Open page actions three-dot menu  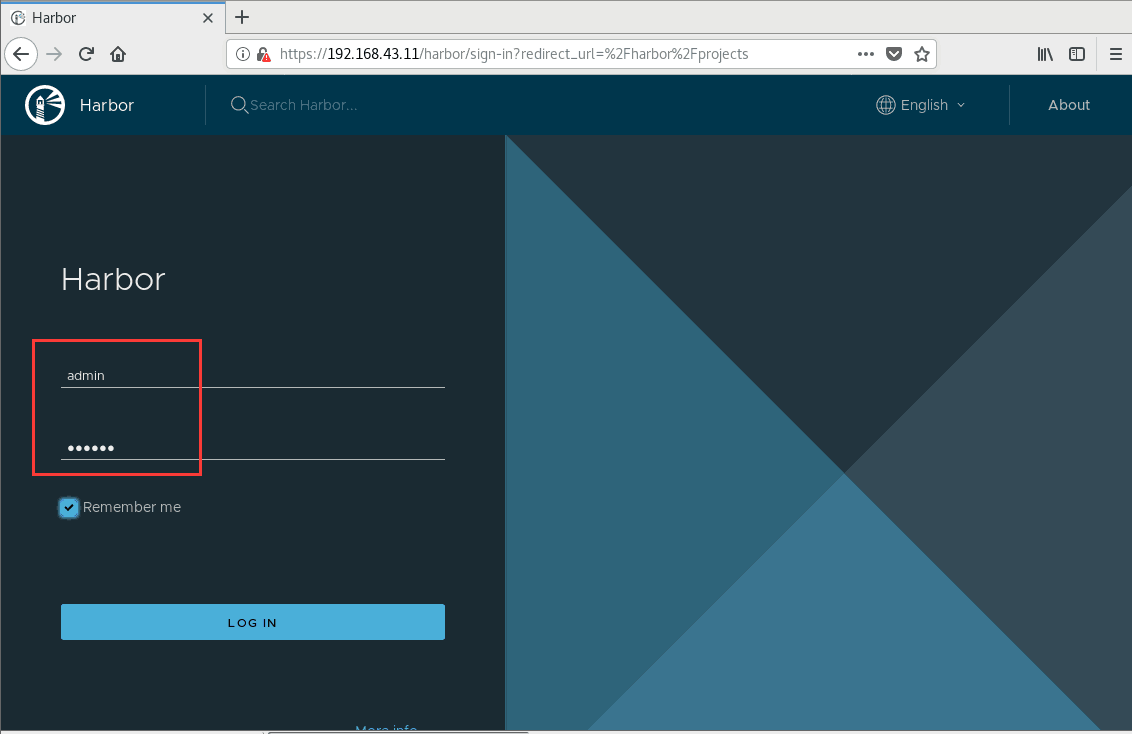click(866, 54)
